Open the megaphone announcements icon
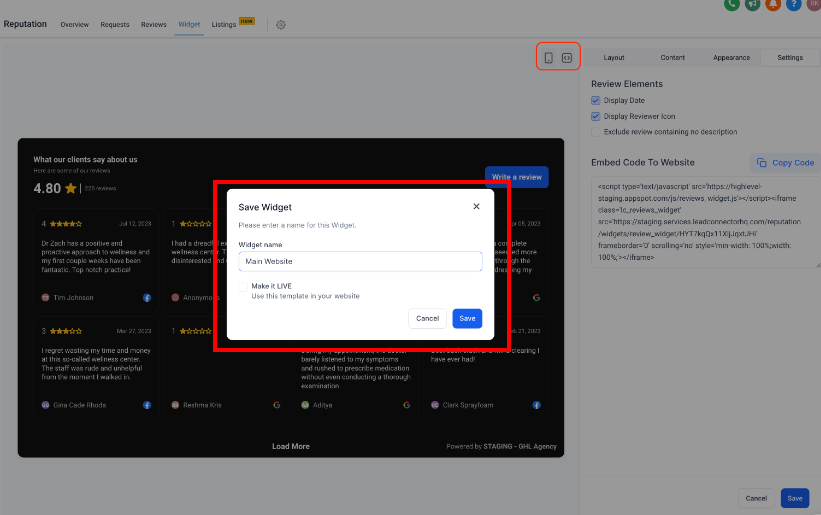Image resolution: width=821 pixels, height=515 pixels. point(752,4)
